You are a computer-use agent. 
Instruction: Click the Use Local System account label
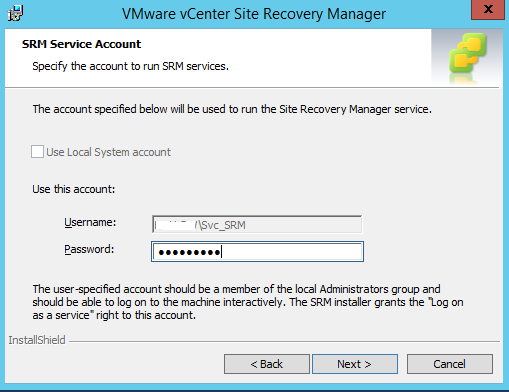(108, 152)
